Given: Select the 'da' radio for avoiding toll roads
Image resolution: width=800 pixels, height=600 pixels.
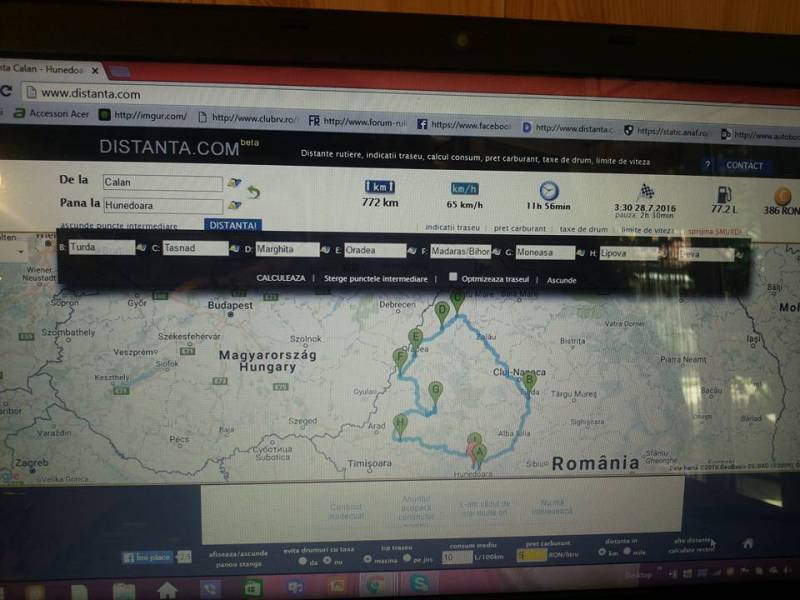Looking at the screenshot, I should (301, 560).
